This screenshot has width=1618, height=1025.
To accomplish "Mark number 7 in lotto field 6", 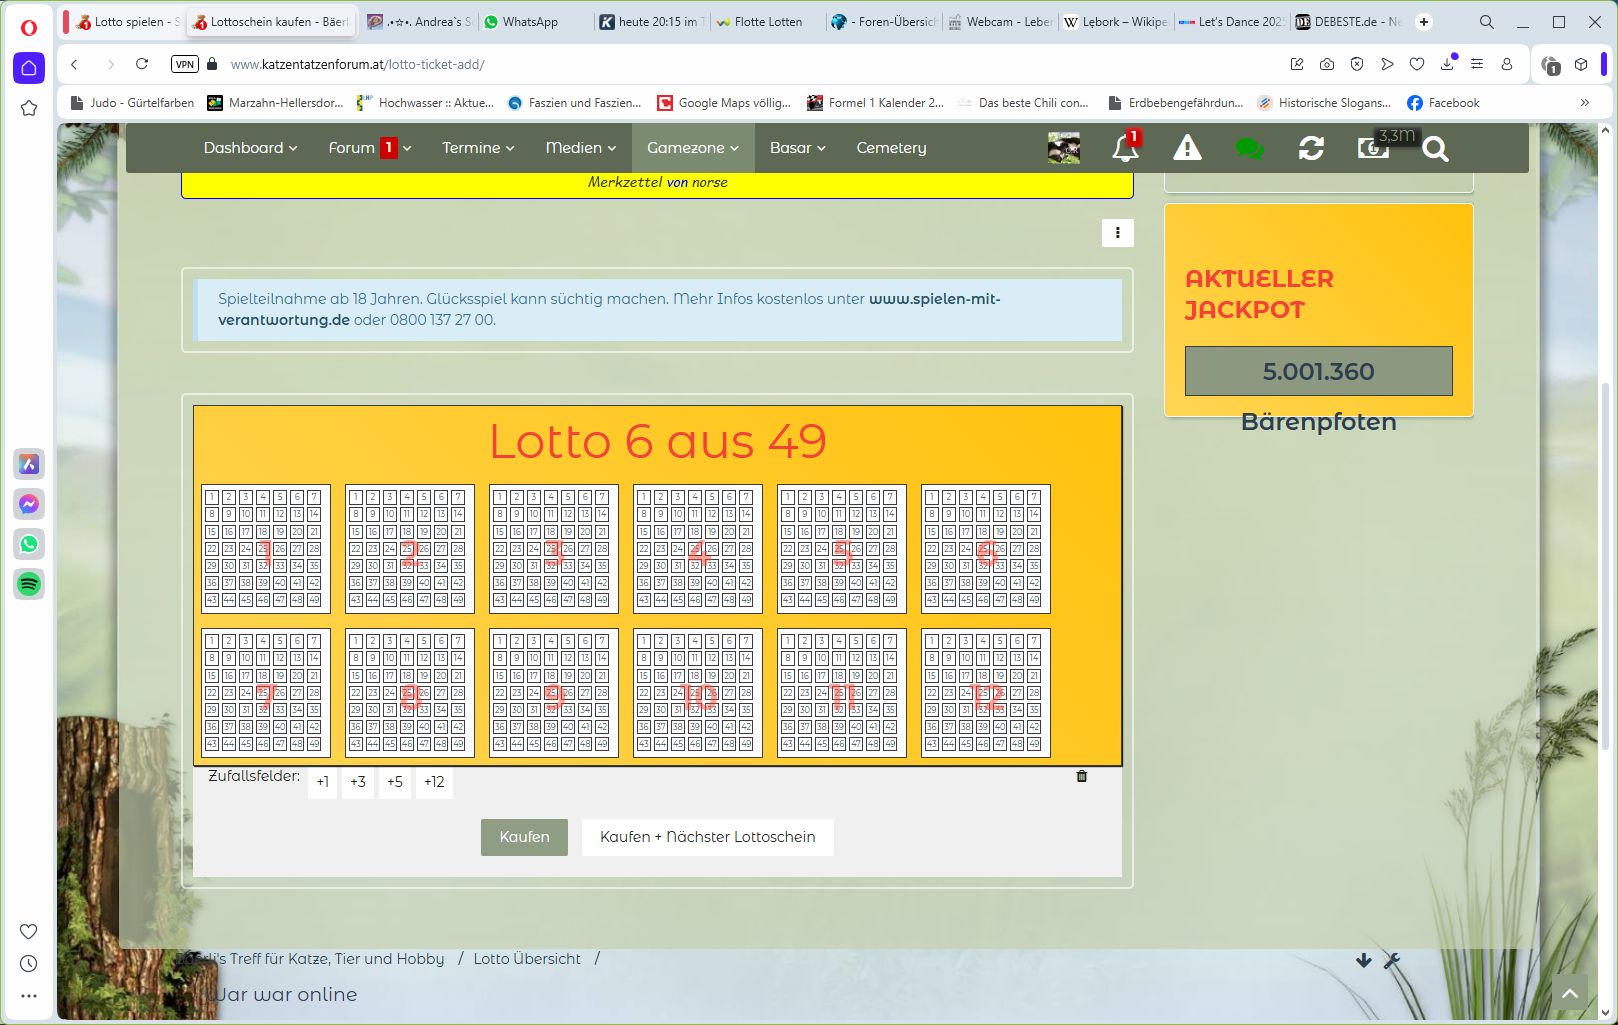I will (x=1034, y=497).
